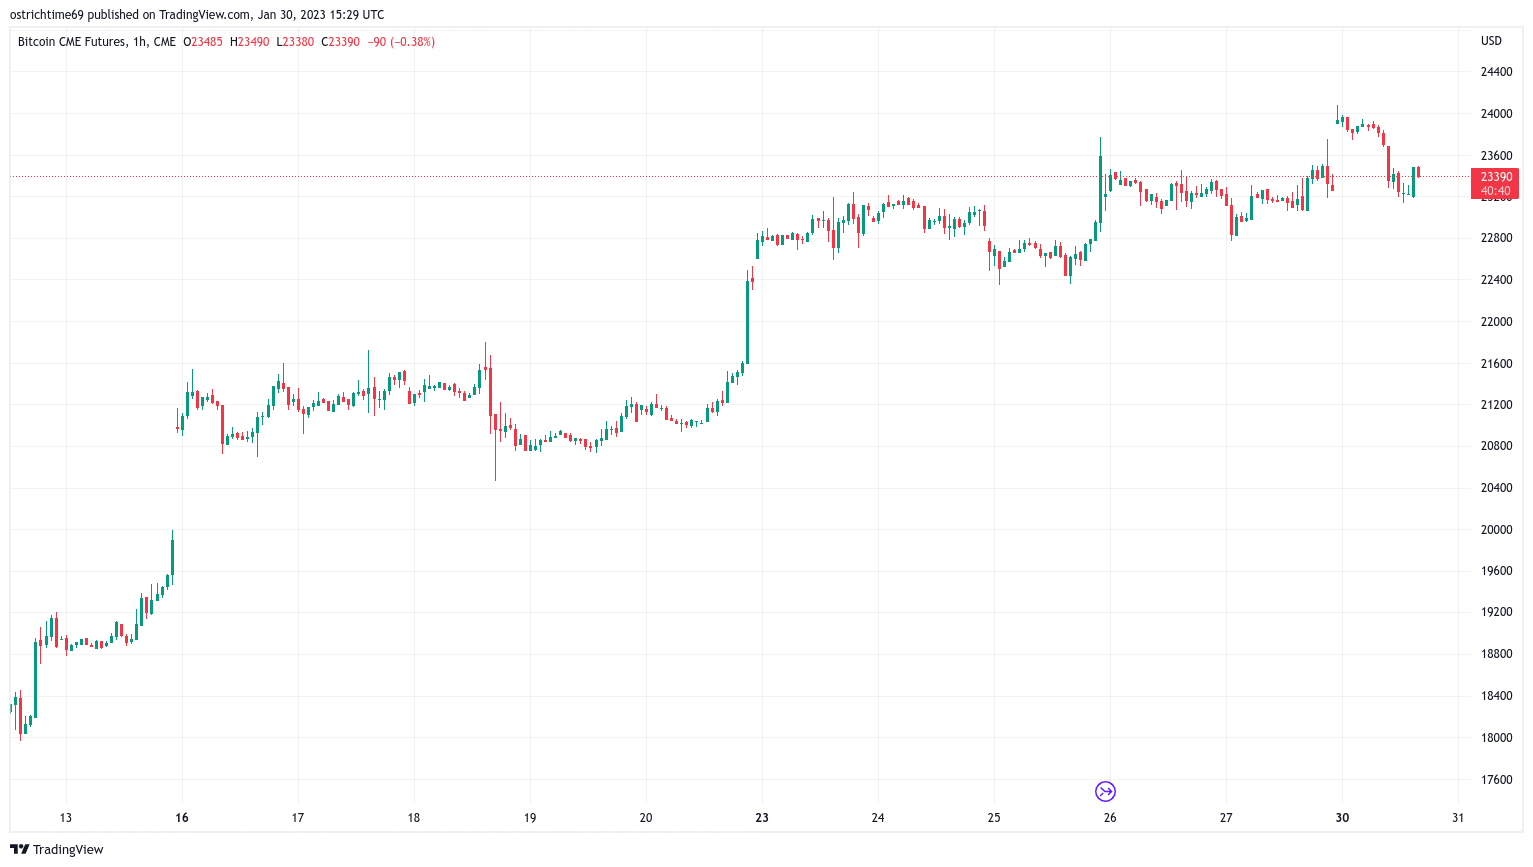This screenshot has height=867, width=1533.
Task: Click the 17600 label on price axis
Action: pos(1496,780)
